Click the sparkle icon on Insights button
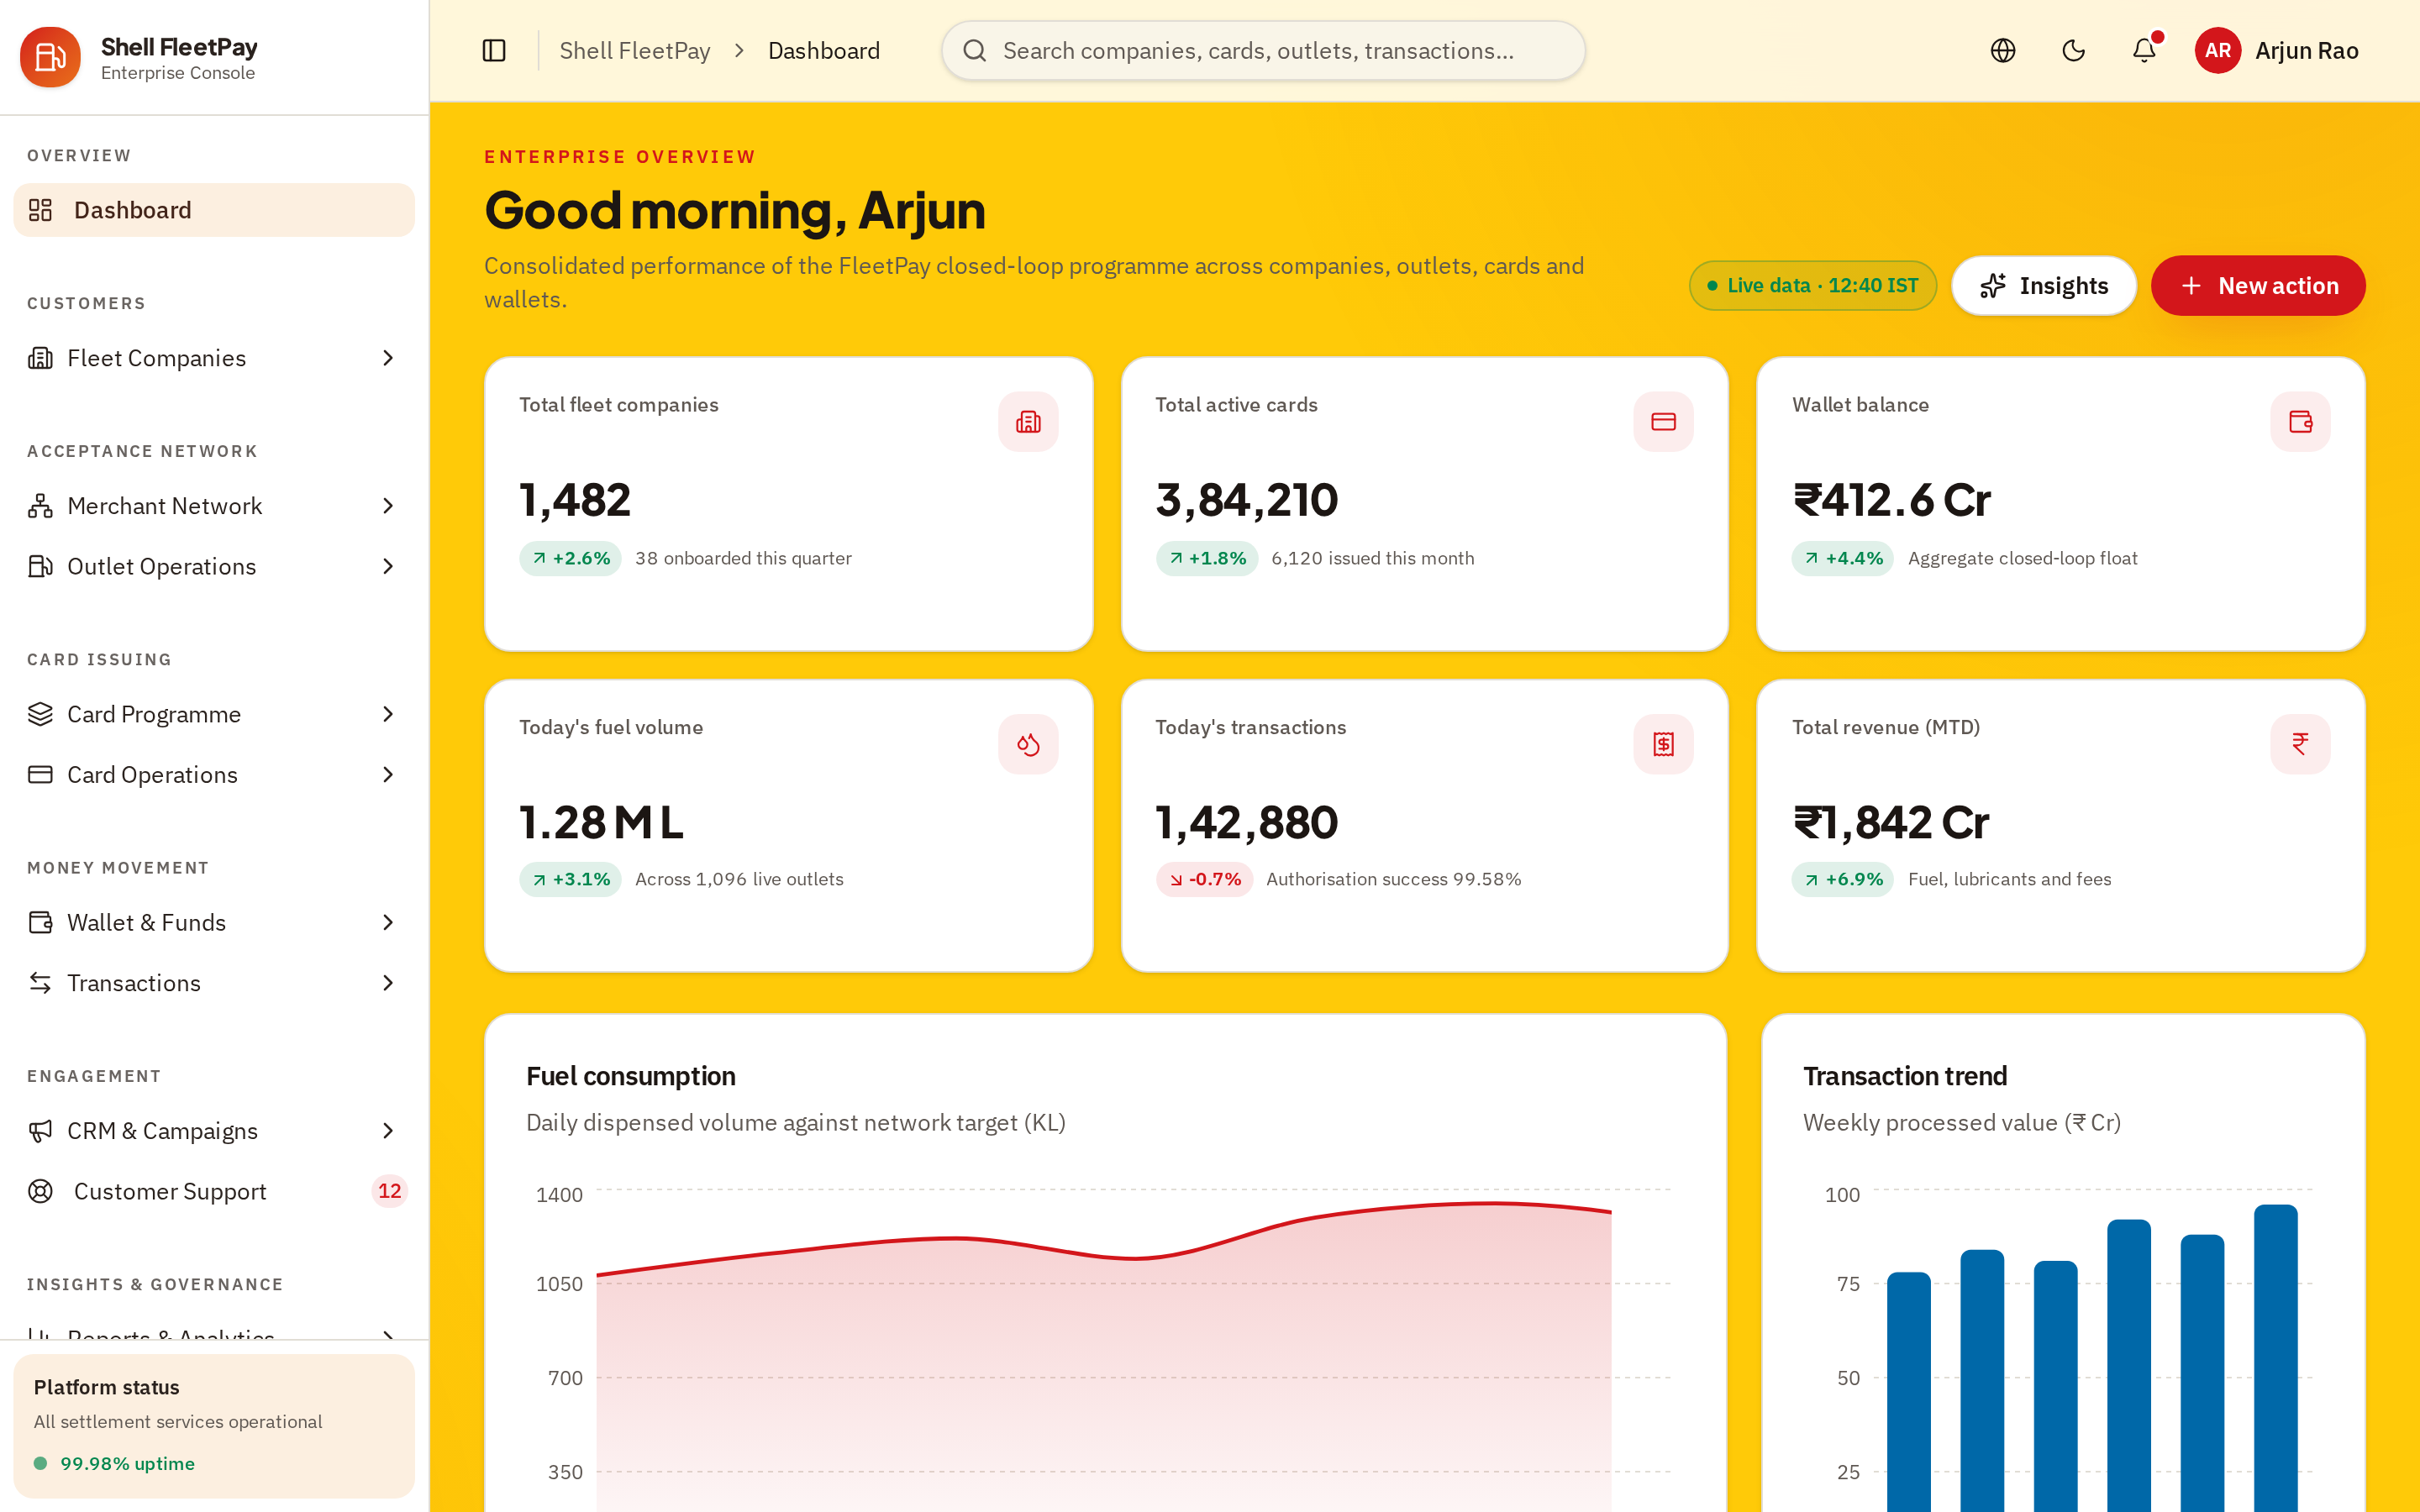 1993,286
